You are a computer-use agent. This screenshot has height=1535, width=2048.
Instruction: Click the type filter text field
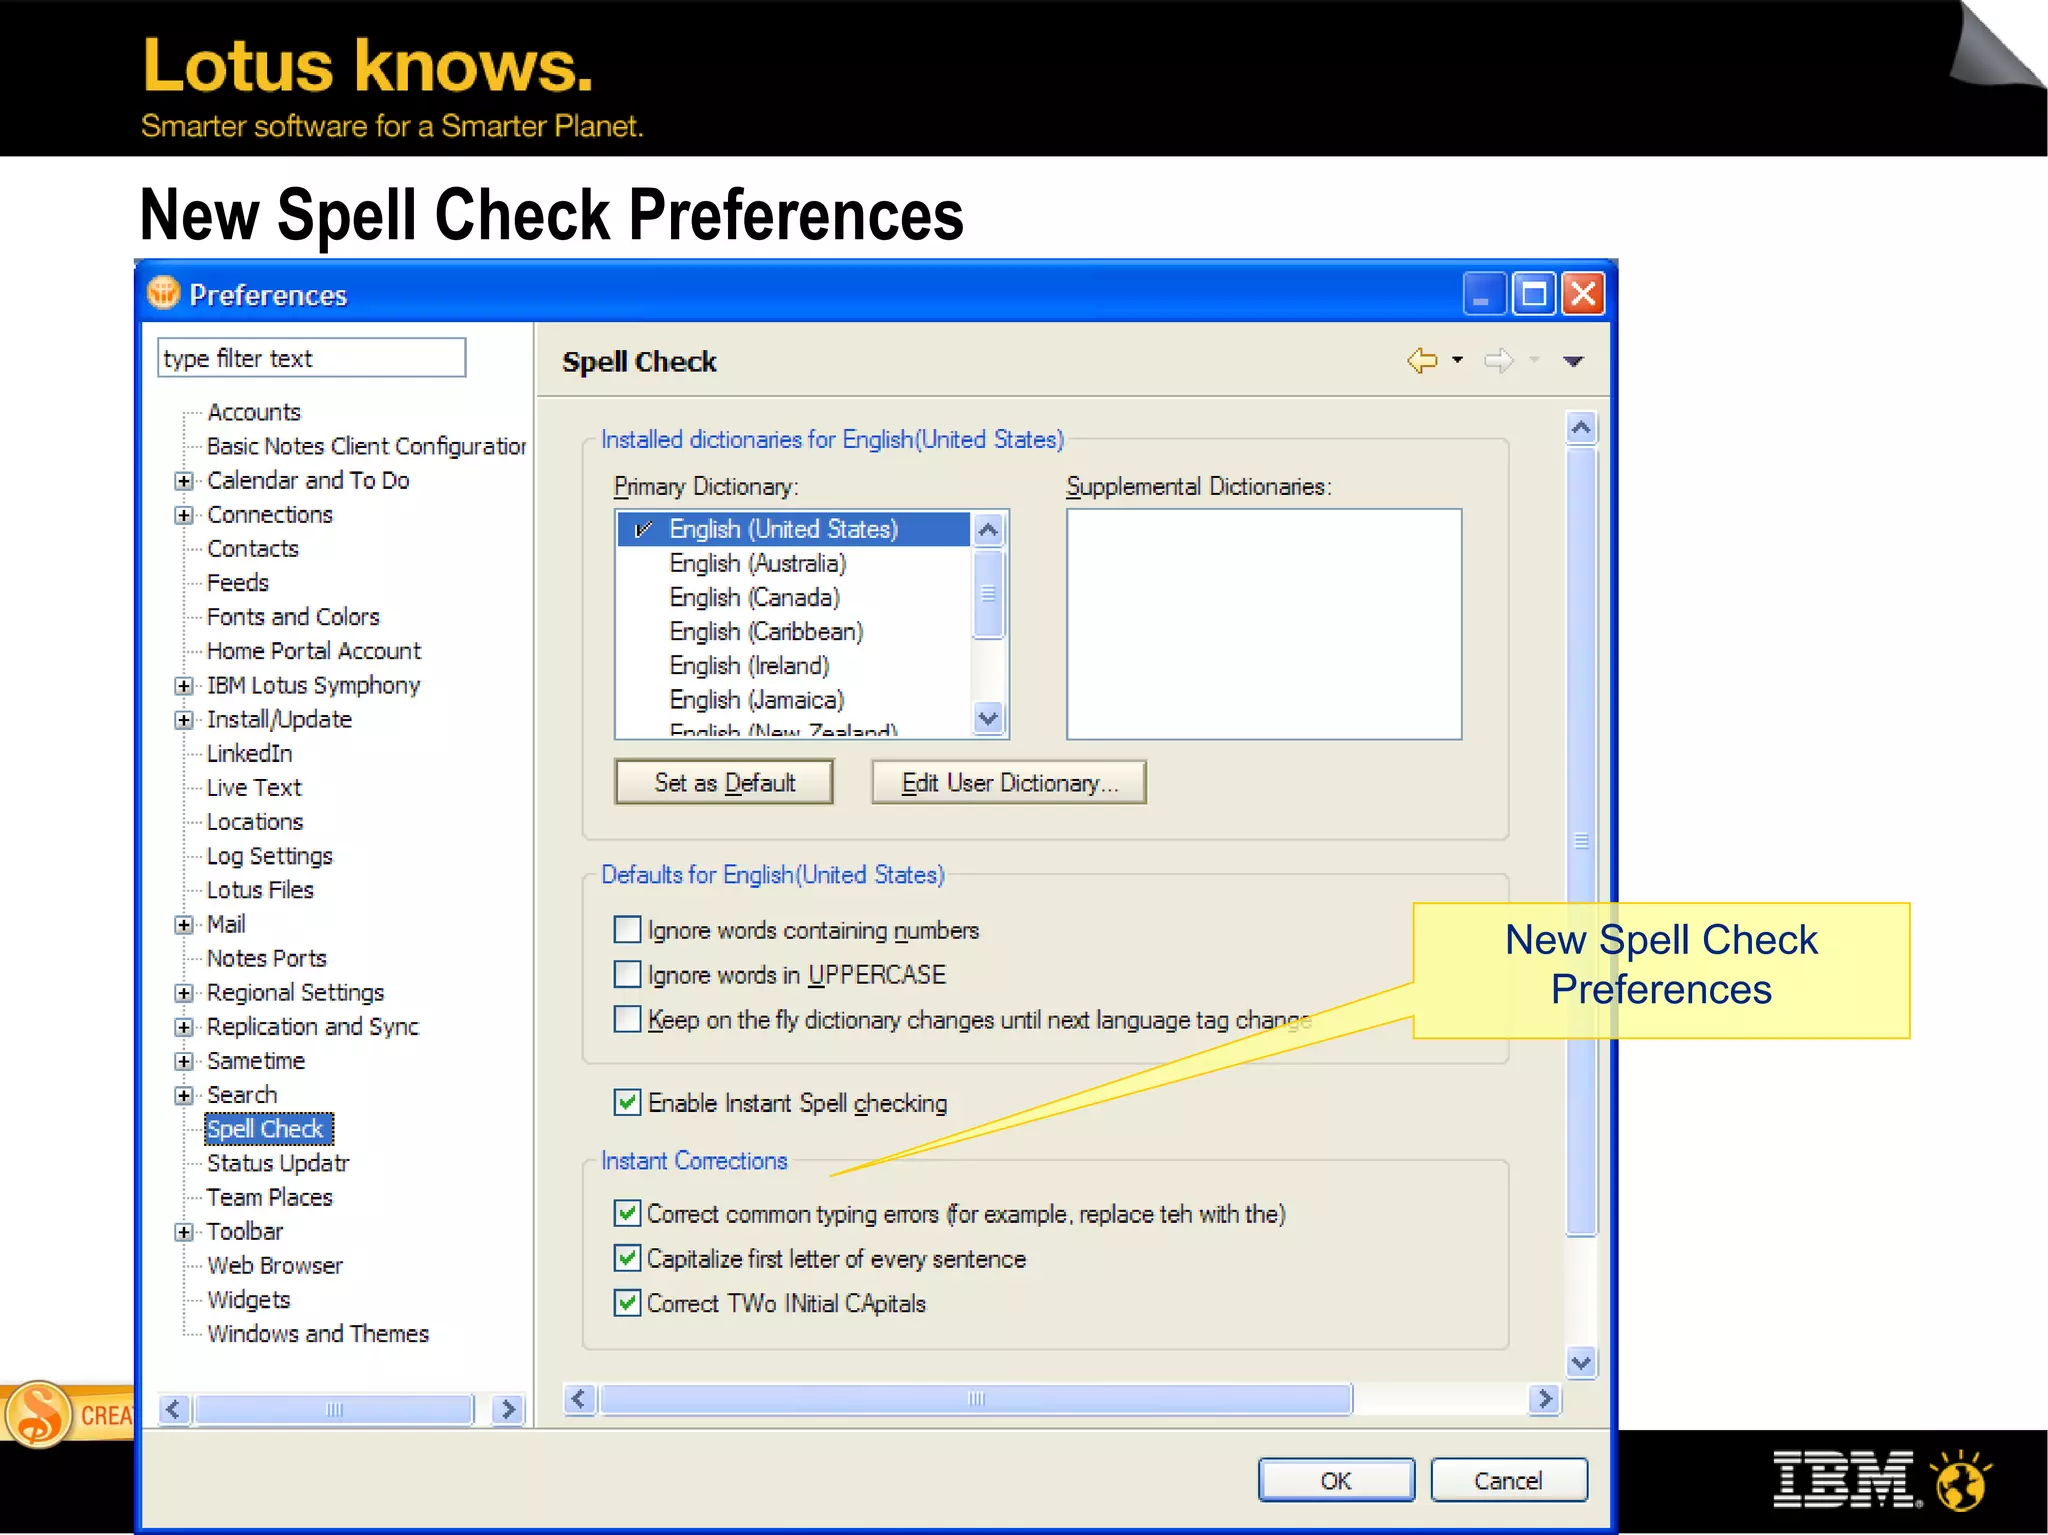tap(311, 358)
